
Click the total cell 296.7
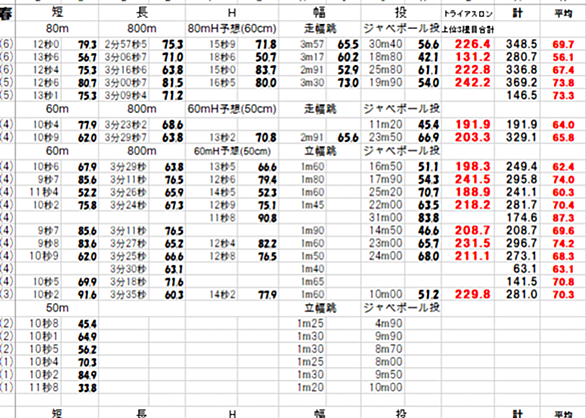(x=521, y=243)
